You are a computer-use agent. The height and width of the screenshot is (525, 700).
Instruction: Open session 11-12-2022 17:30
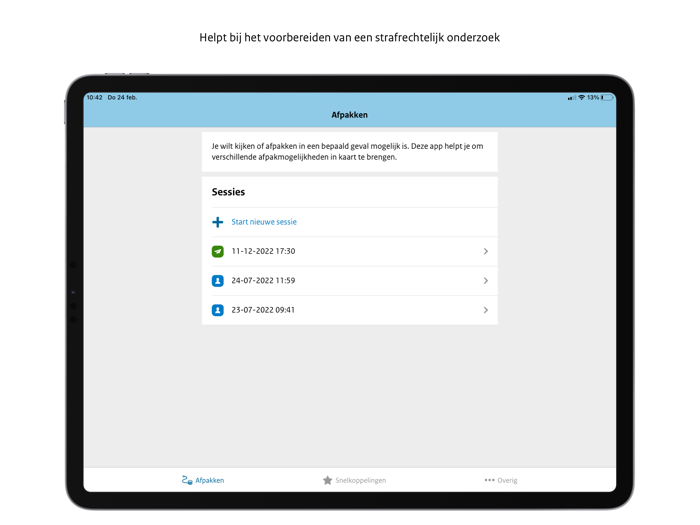click(x=350, y=251)
